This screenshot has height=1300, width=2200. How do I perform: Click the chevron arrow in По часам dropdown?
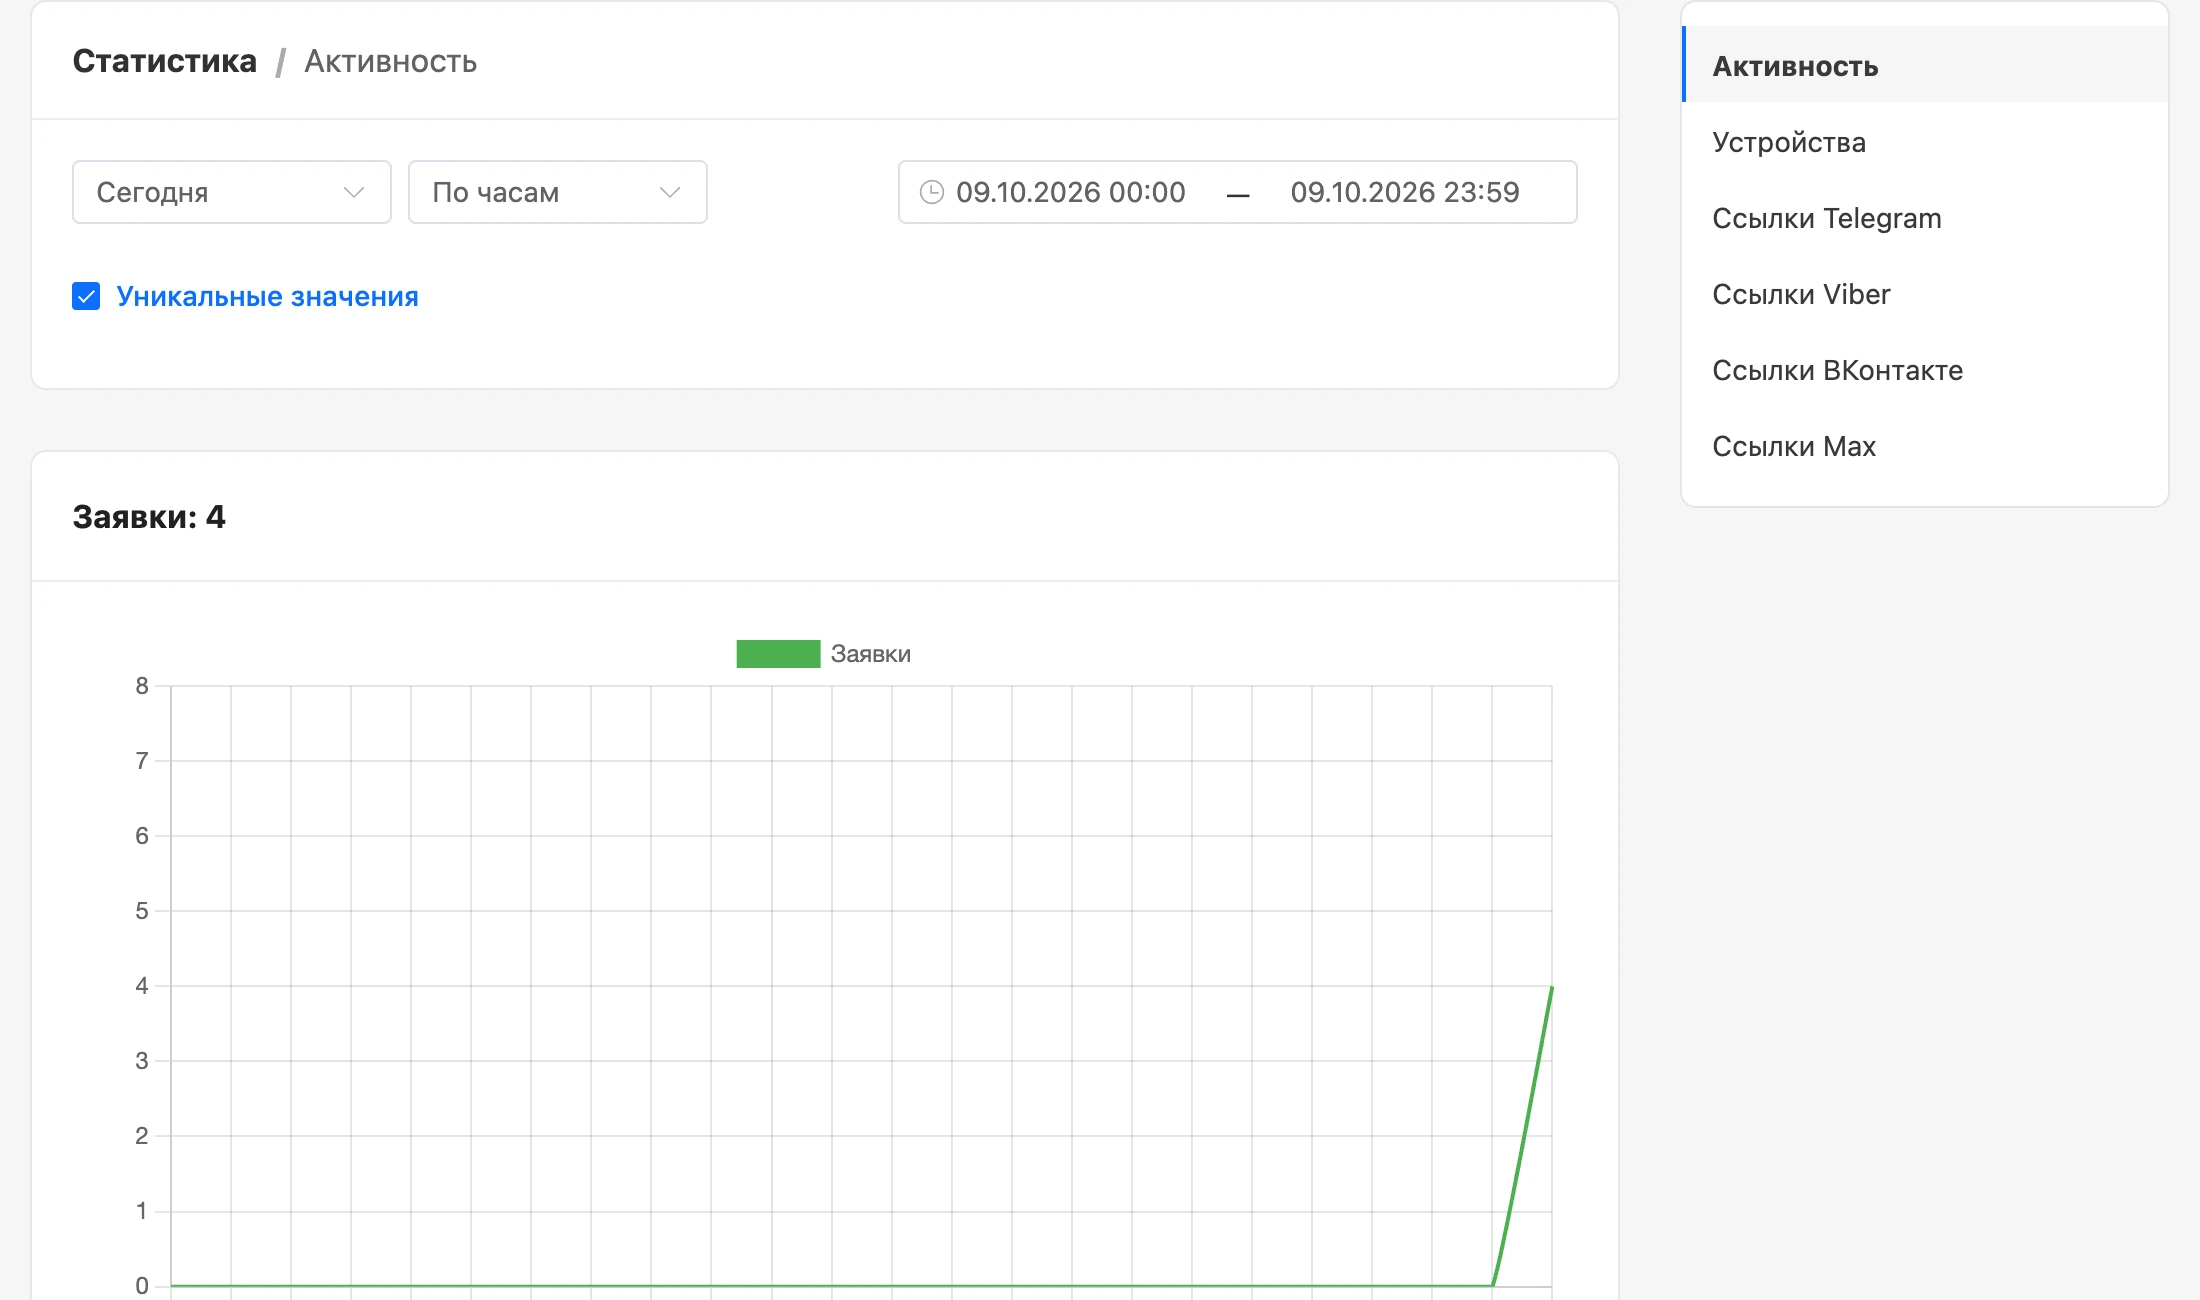point(670,192)
